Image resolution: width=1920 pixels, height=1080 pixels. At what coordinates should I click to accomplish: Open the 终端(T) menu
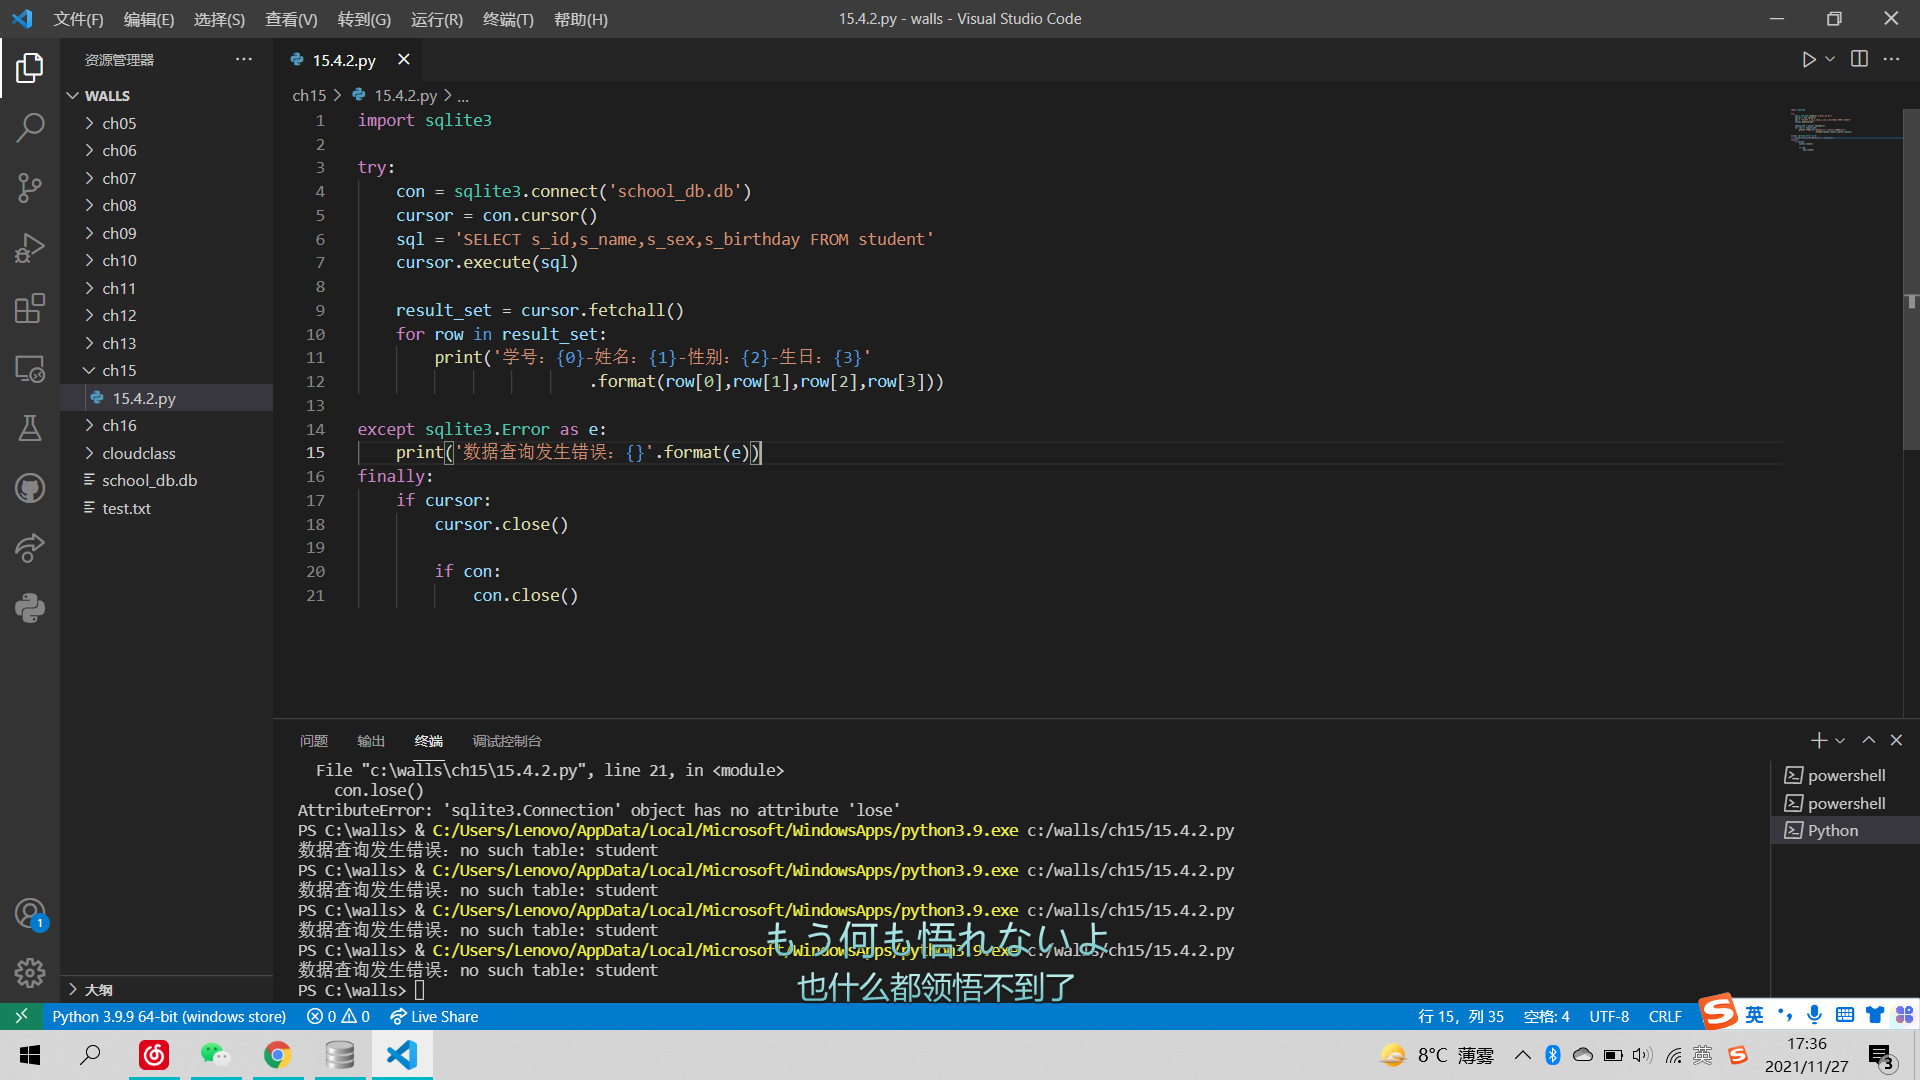click(x=507, y=19)
